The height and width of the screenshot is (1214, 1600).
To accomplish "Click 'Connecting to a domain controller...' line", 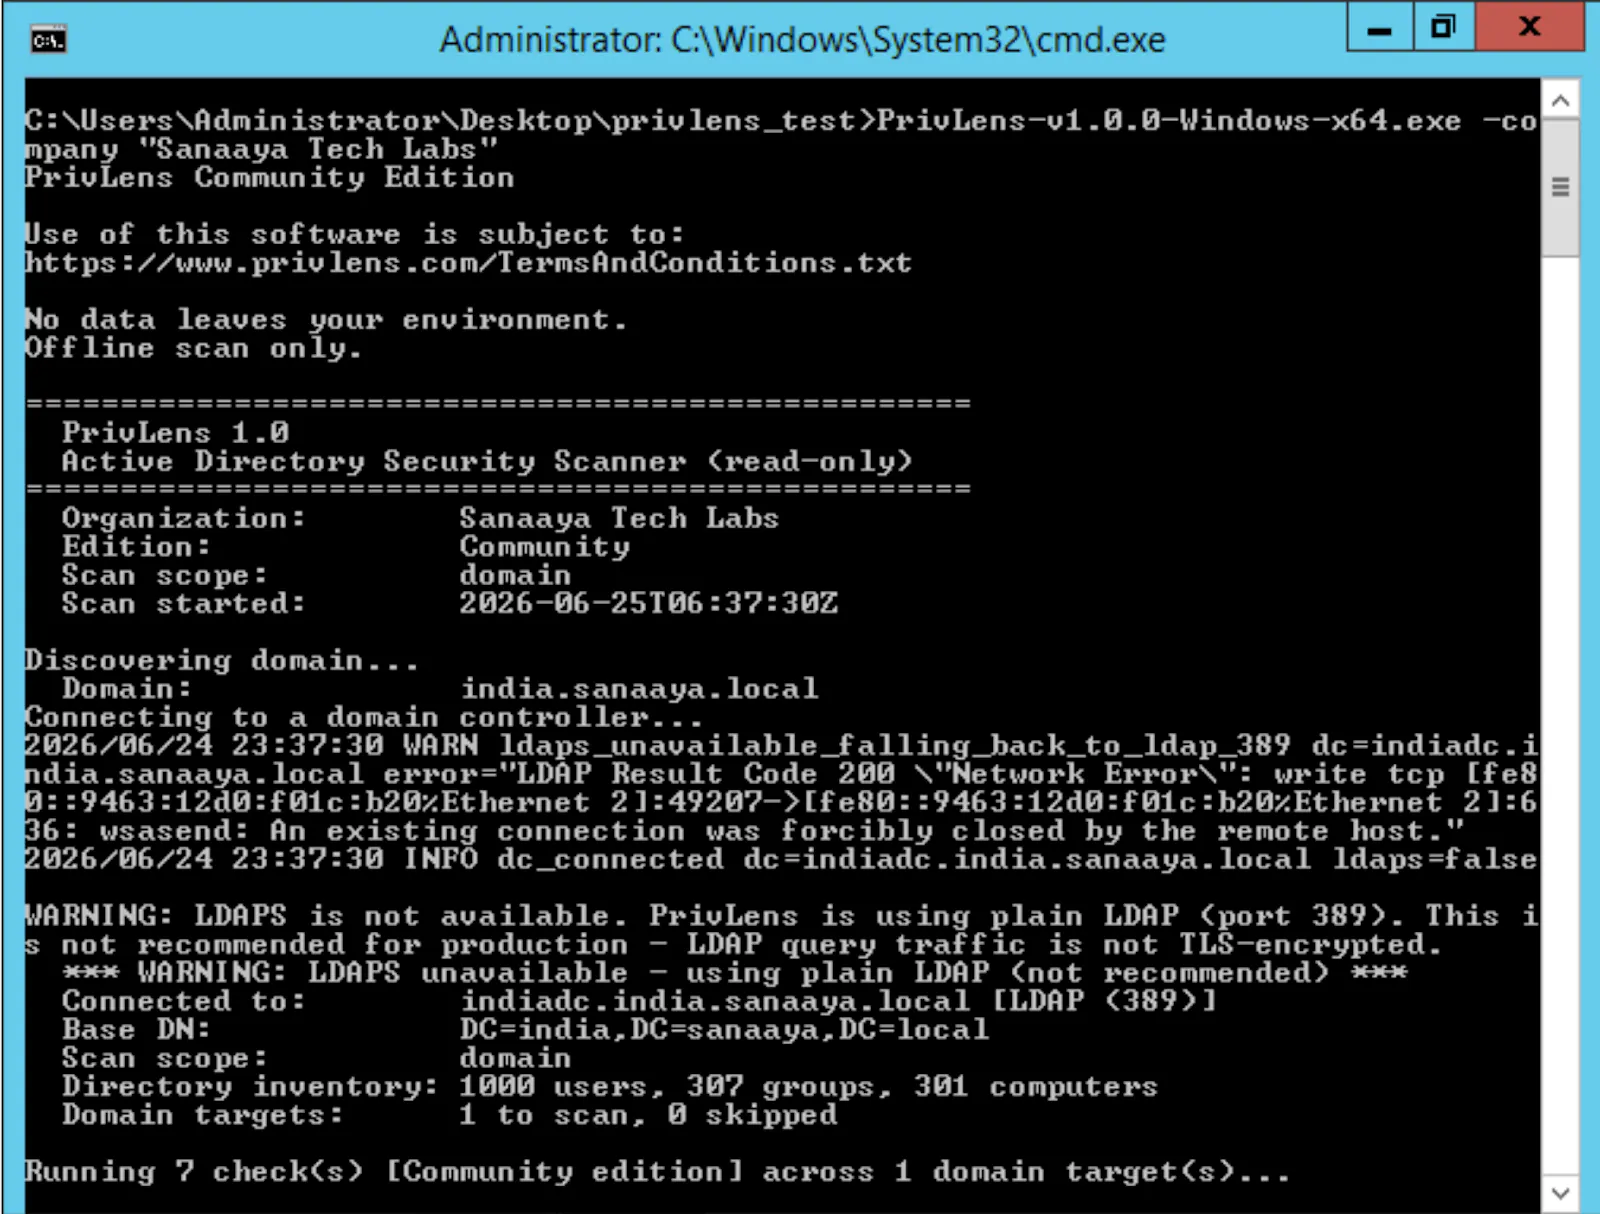I will (x=363, y=718).
